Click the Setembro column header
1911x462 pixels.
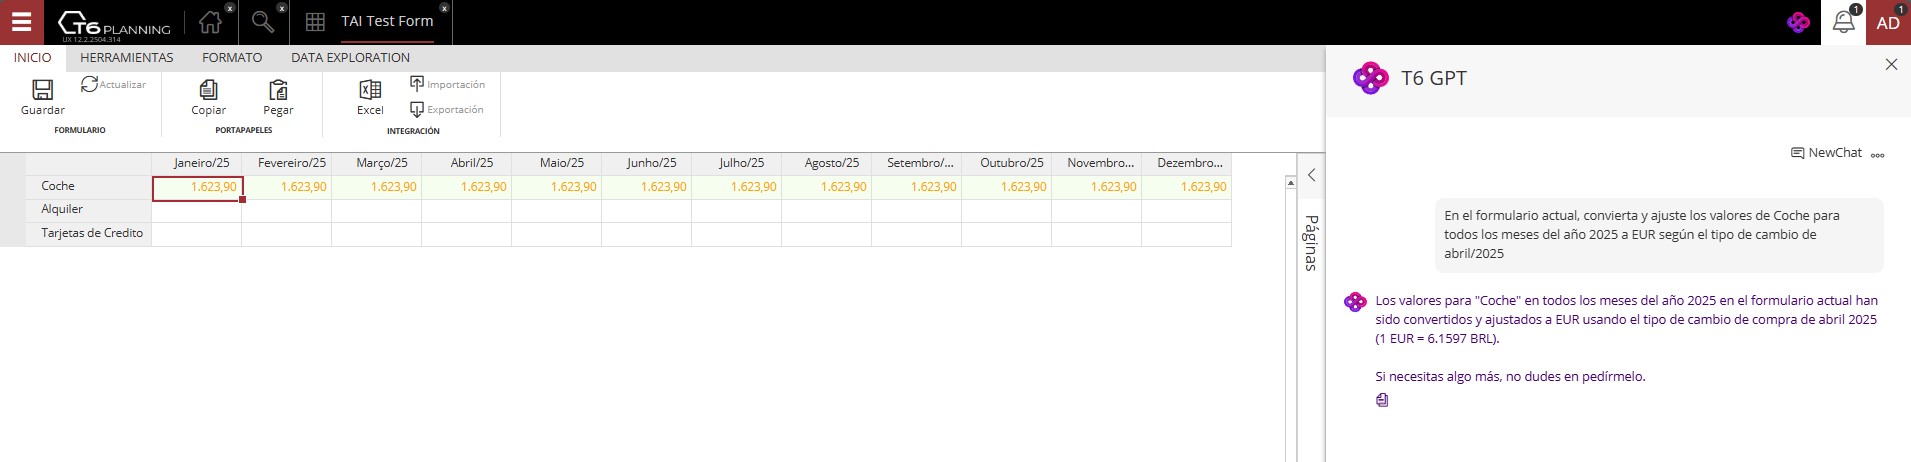point(917,164)
